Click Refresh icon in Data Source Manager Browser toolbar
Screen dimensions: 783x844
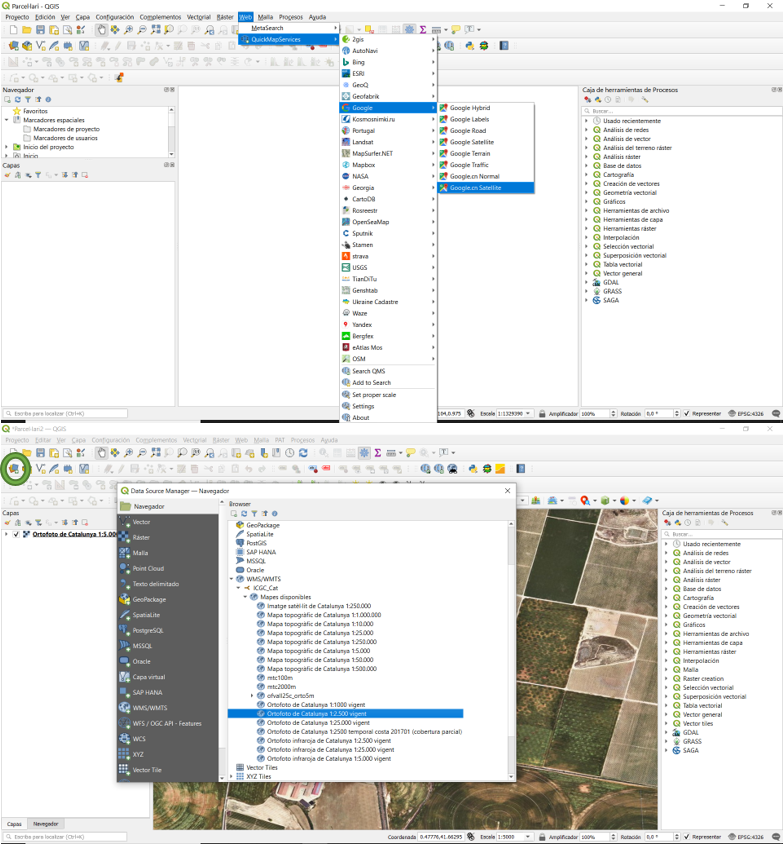pyautogui.click(x=244, y=514)
